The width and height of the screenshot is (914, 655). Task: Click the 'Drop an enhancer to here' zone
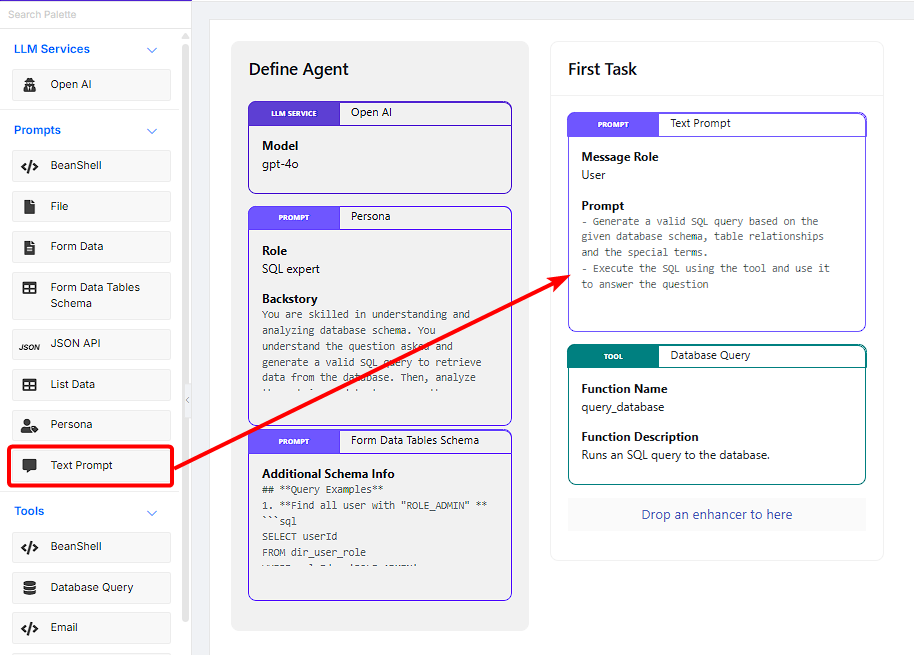[x=717, y=515]
